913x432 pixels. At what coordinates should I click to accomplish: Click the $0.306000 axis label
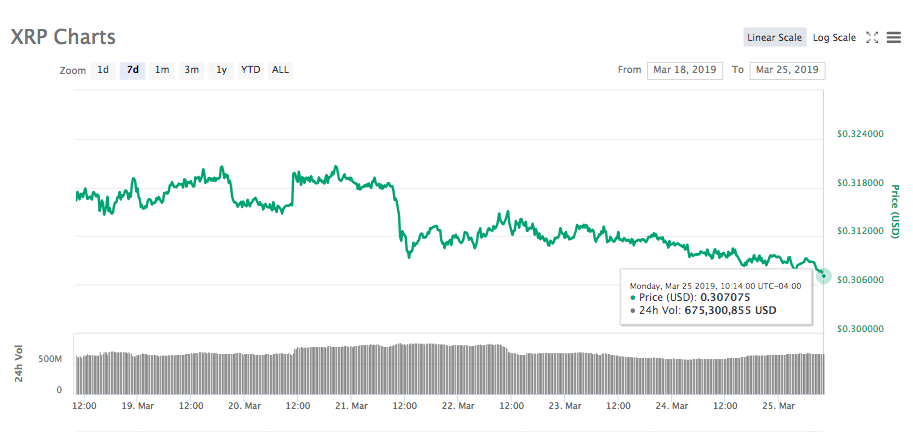tap(860, 280)
